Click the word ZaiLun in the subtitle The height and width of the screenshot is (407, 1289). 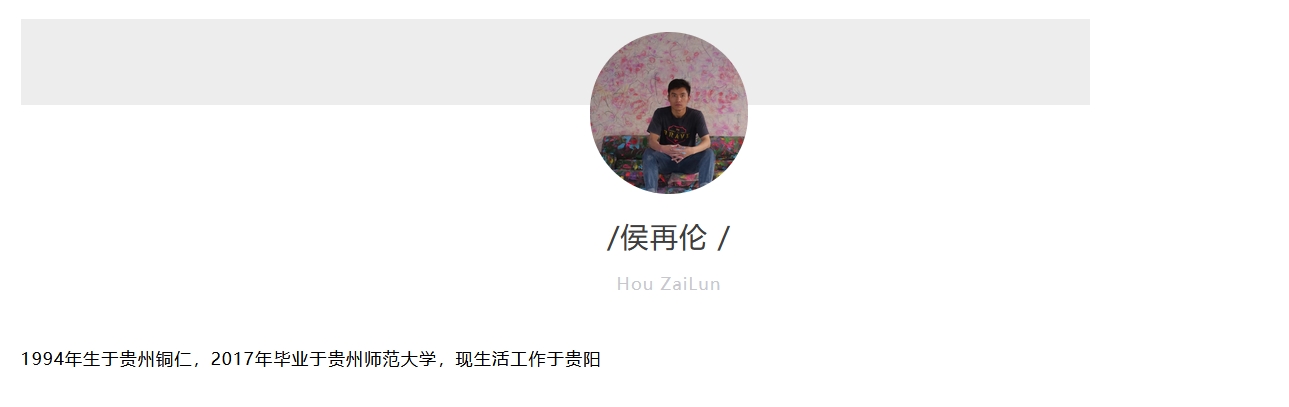pos(691,284)
